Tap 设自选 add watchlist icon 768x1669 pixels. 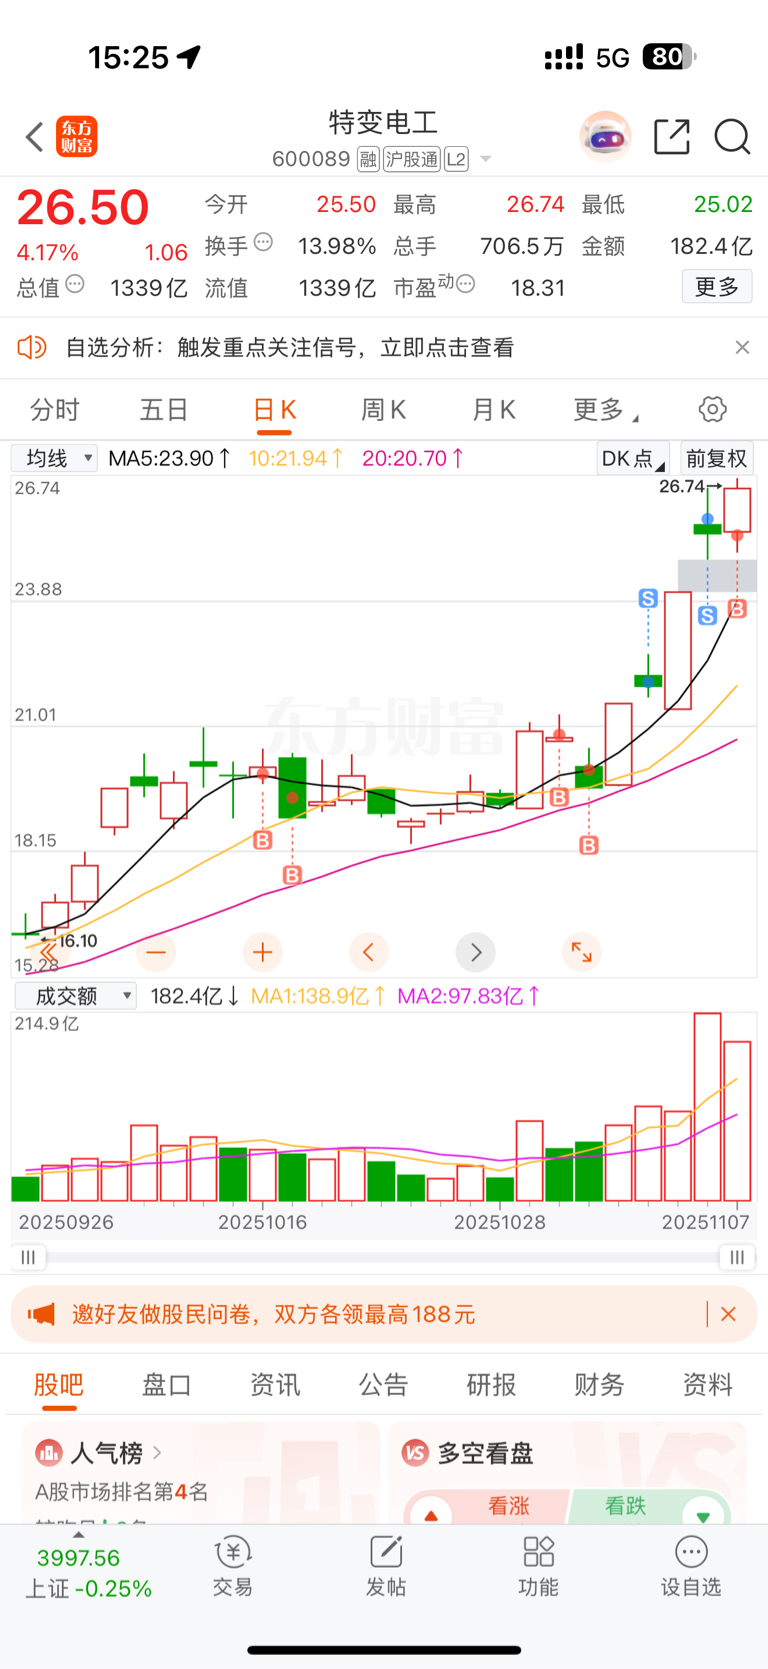pyautogui.click(x=691, y=1566)
